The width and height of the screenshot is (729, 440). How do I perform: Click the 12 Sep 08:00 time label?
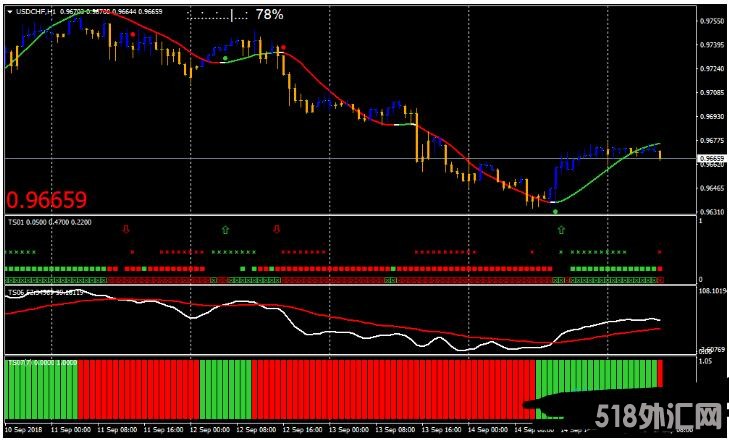pos(256,428)
